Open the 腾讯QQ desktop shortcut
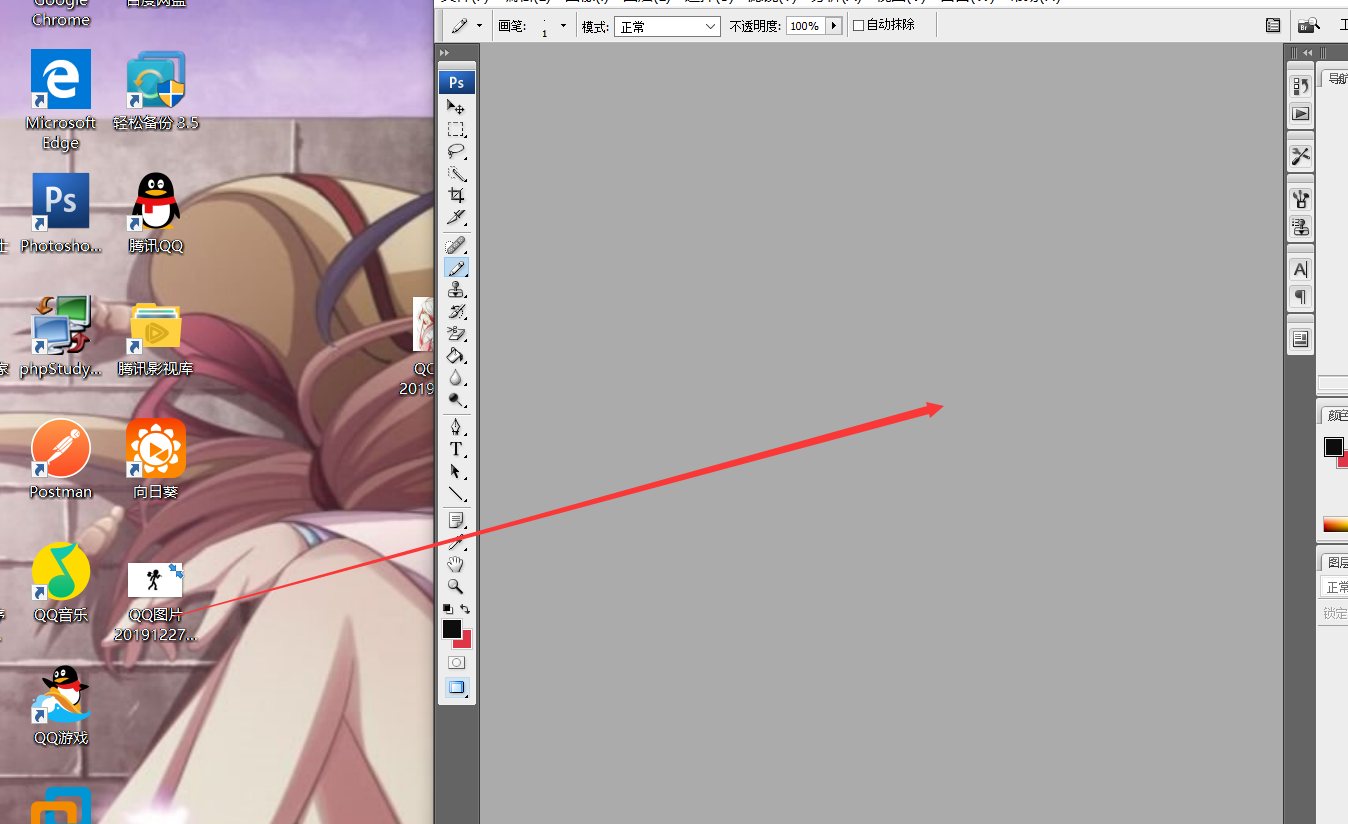 pos(156,213)
